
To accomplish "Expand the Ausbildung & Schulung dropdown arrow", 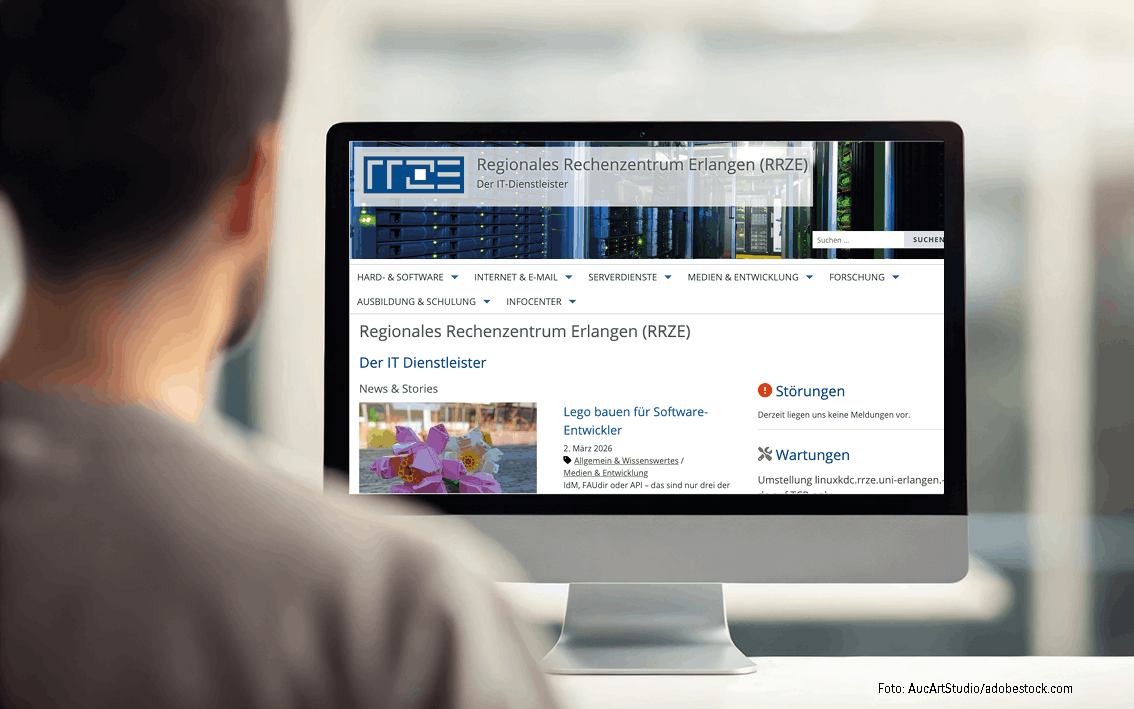I will [x=487, y=302].
